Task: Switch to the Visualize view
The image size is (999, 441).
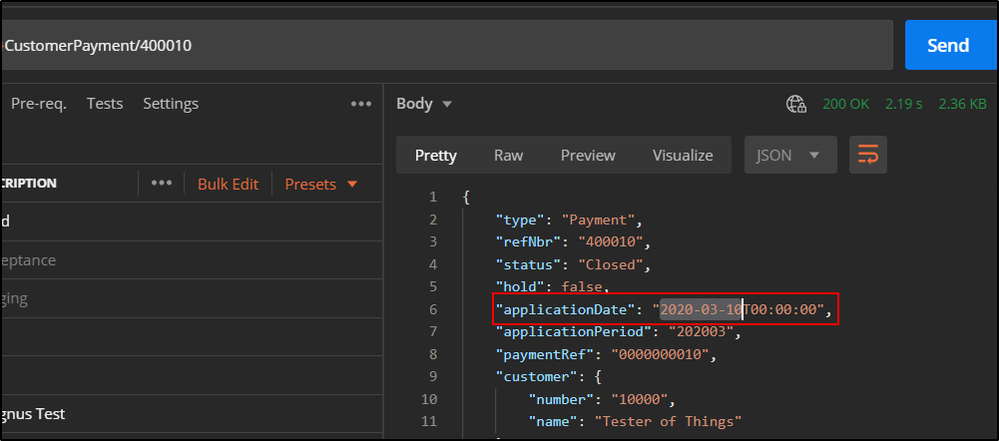Action: 683,155
